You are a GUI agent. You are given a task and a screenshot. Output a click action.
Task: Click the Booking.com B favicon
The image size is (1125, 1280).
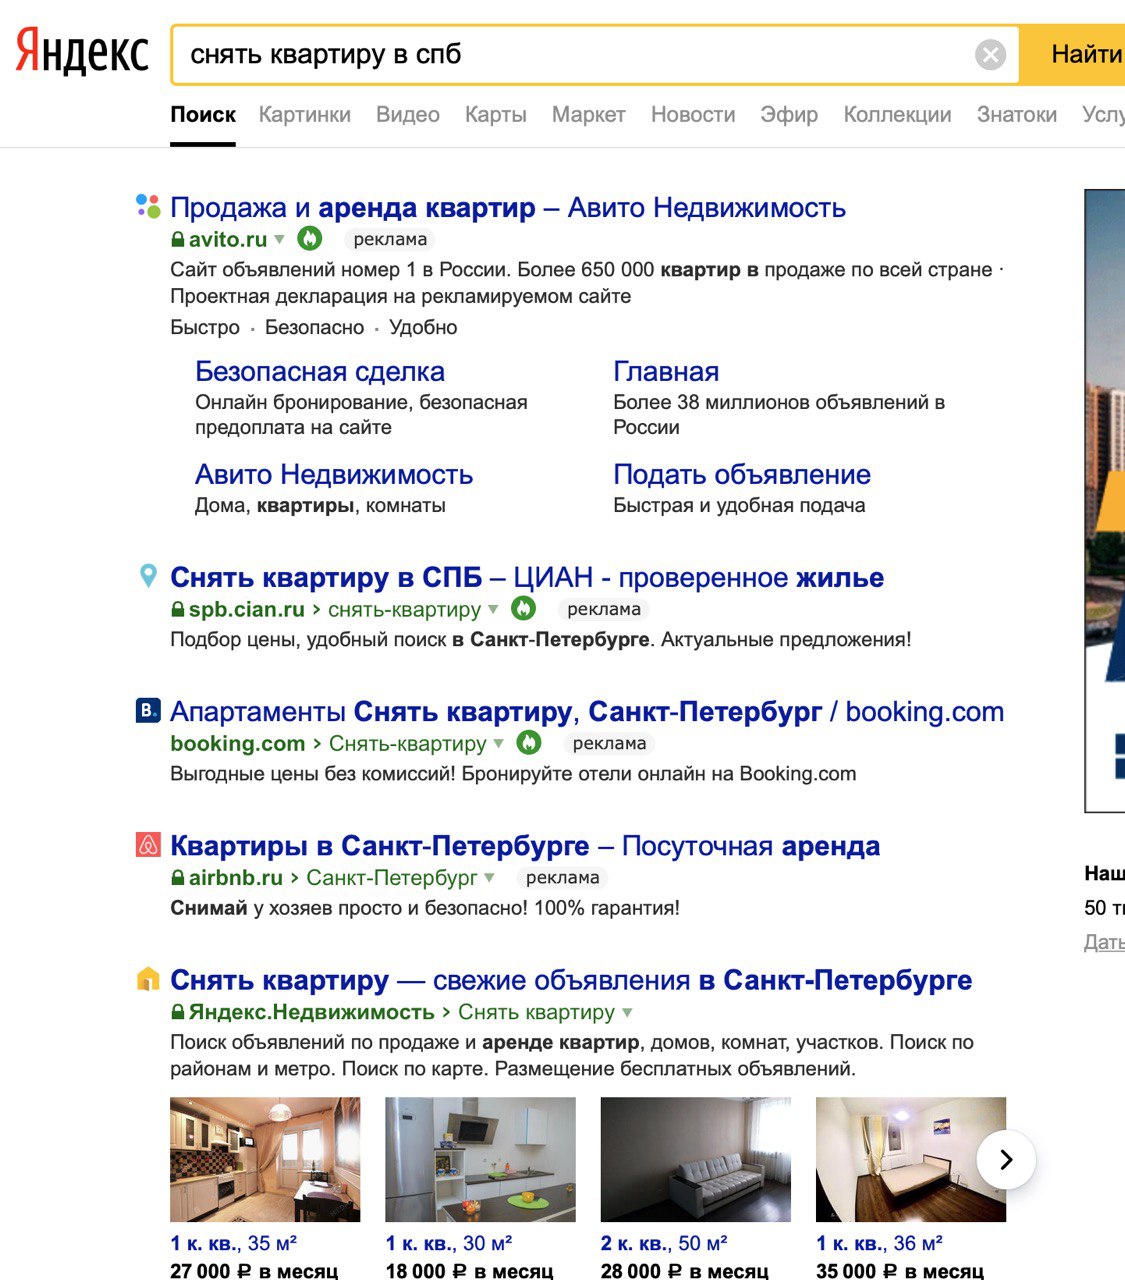pos(148,711)
